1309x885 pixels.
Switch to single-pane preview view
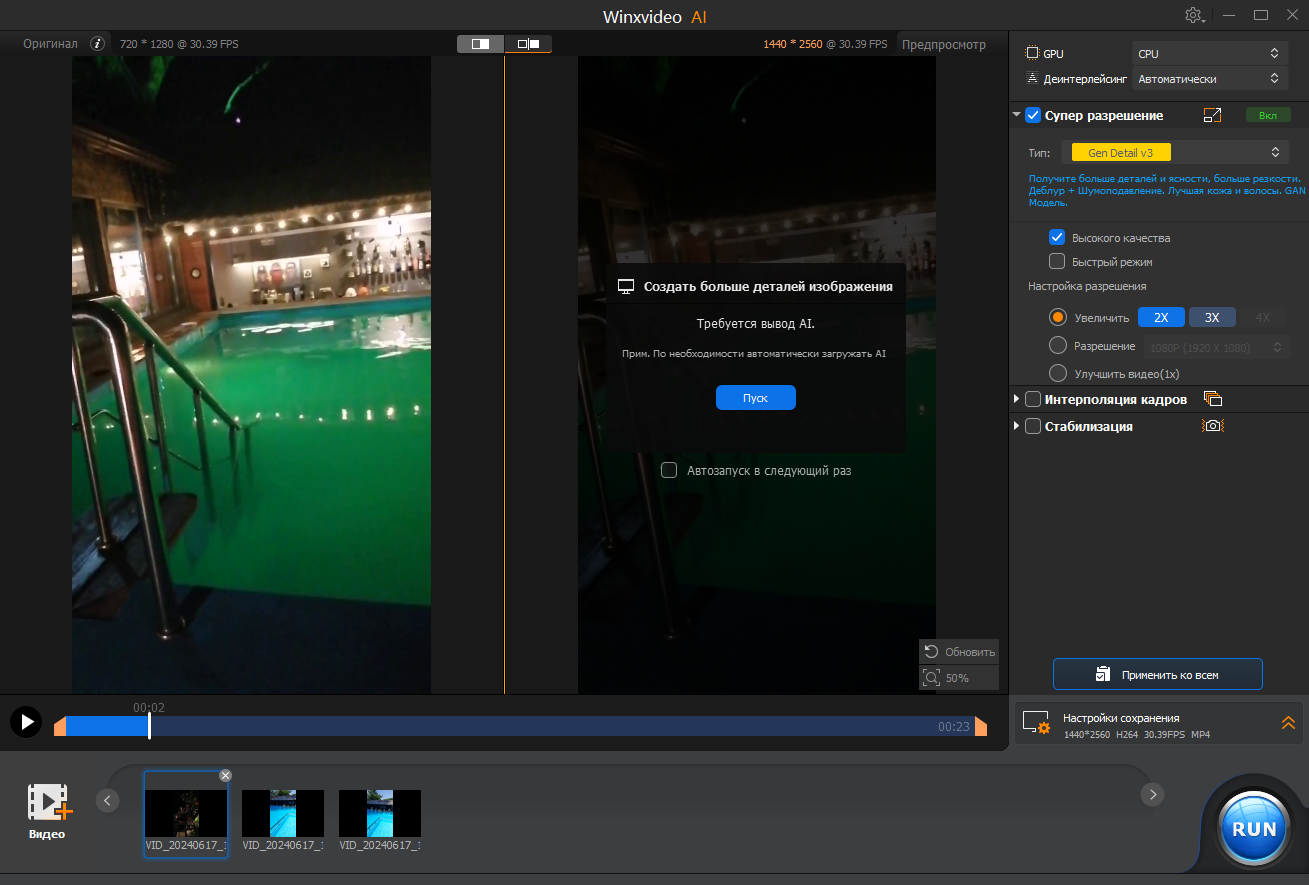(x=481, y=44)
